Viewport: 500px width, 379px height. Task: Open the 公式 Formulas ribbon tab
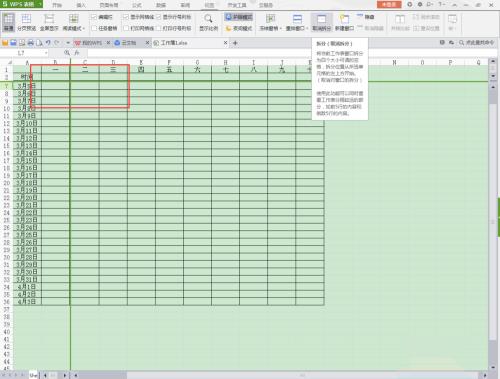[x=137, y=5]
